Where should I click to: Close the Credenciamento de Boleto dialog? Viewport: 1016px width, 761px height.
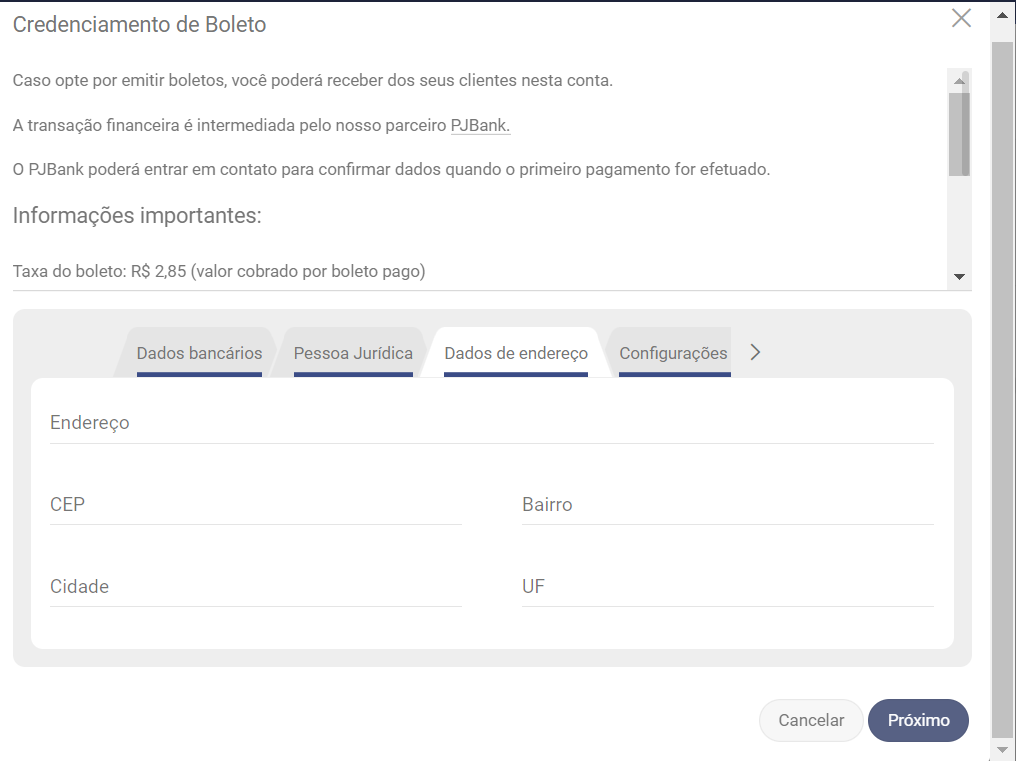click(x=961, y=18)
